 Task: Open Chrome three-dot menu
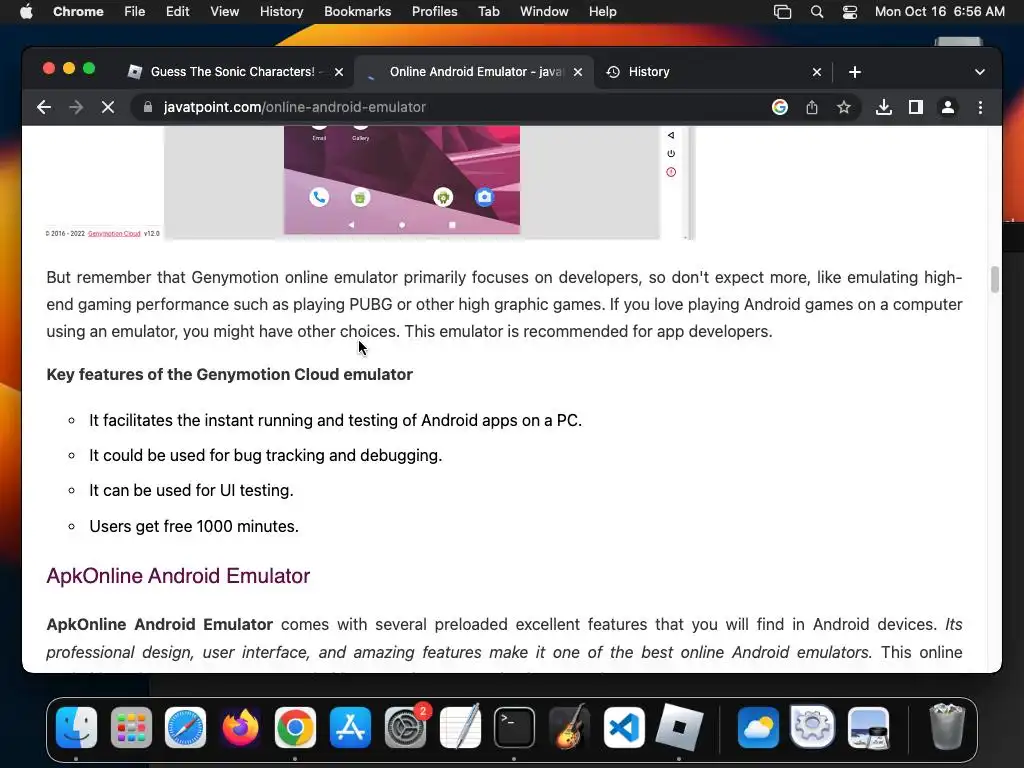(x=980, y=107)
